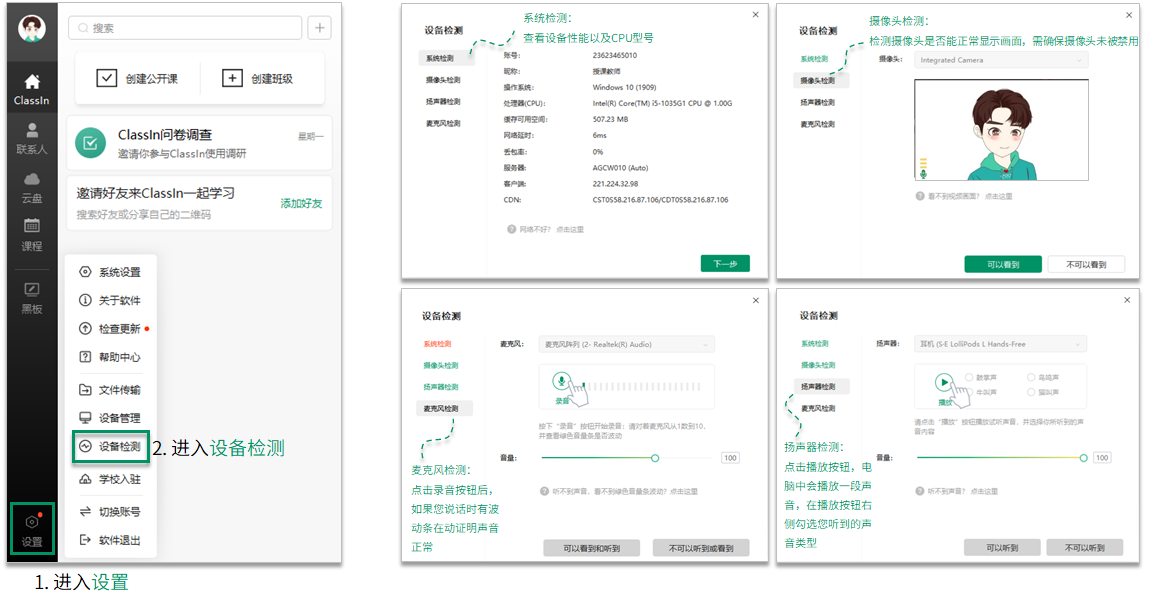Screen dimensions: 1156x603
Task: Switch to 摄像头检测 tab in the system info dialog
Action: pos(443,80)
